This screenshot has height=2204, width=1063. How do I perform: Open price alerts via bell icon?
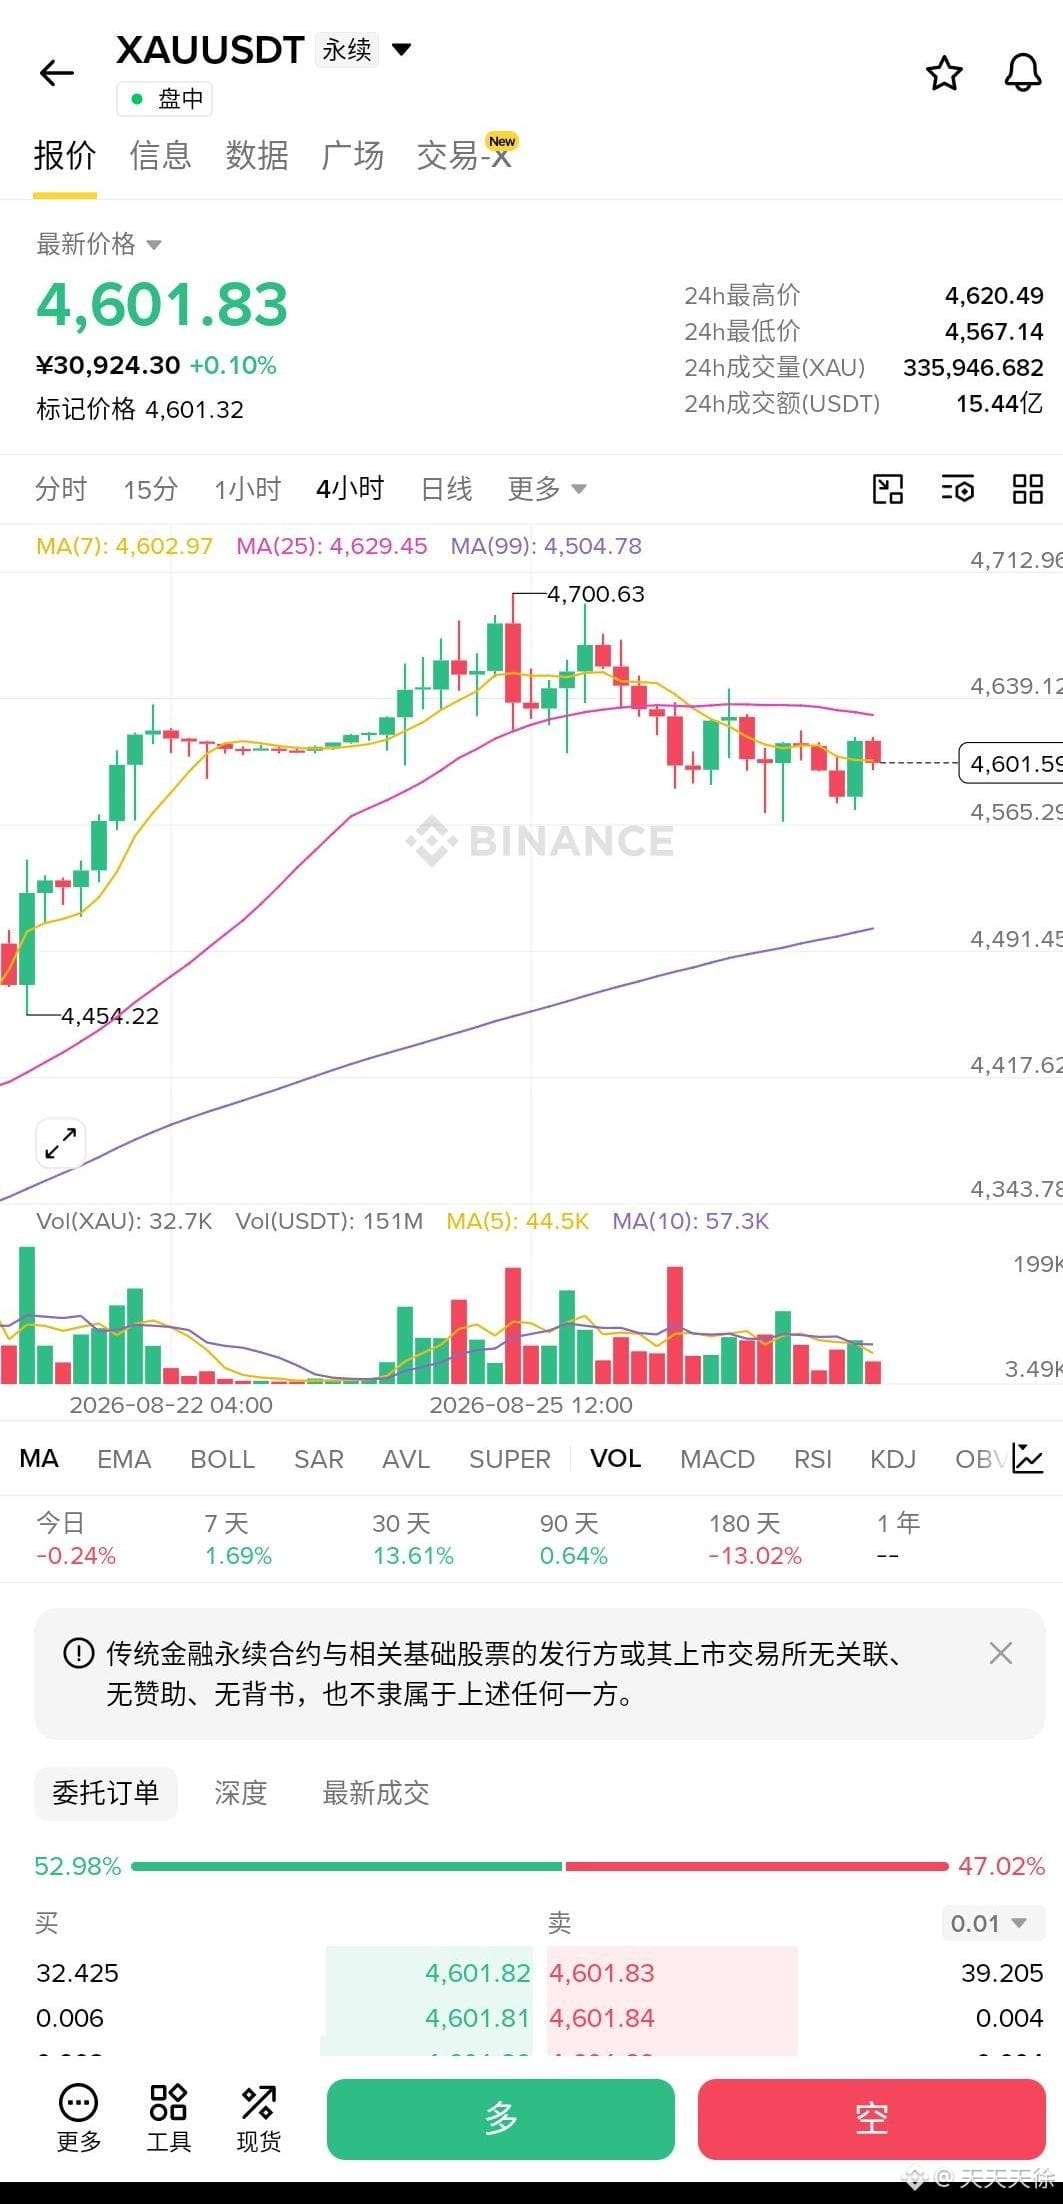click(x=1022, y=74)
